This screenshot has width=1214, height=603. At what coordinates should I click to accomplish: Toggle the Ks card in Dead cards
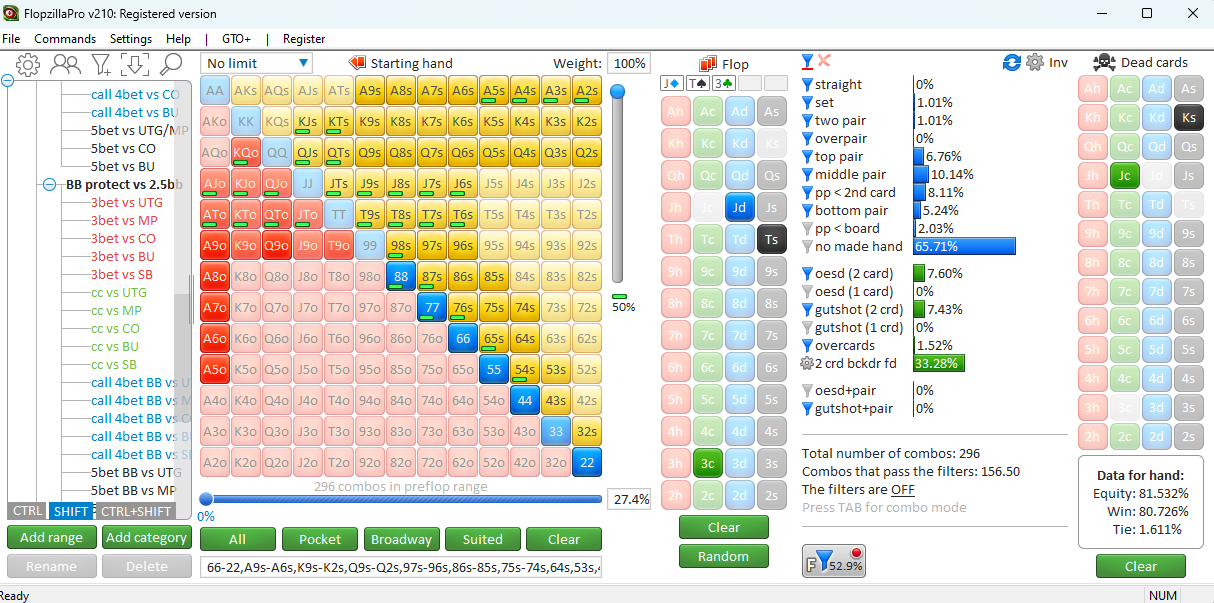(x=1188, y=117)
